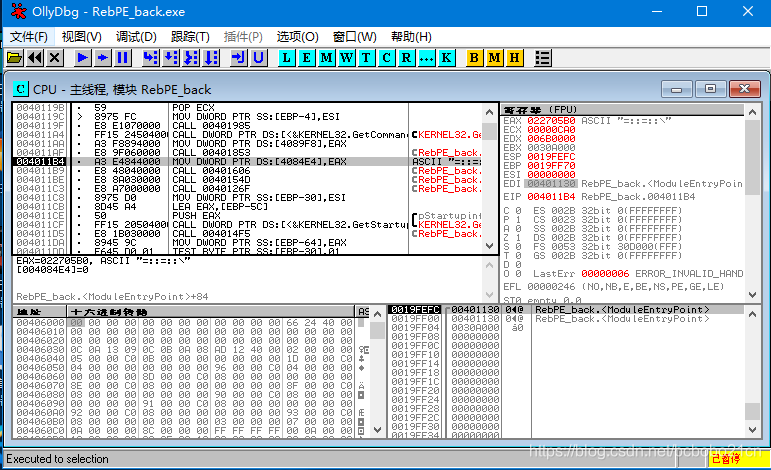This screenshot has width=771, height=470.
Task: Open the 选项(O) menu
Action: [x=297, y=37]
